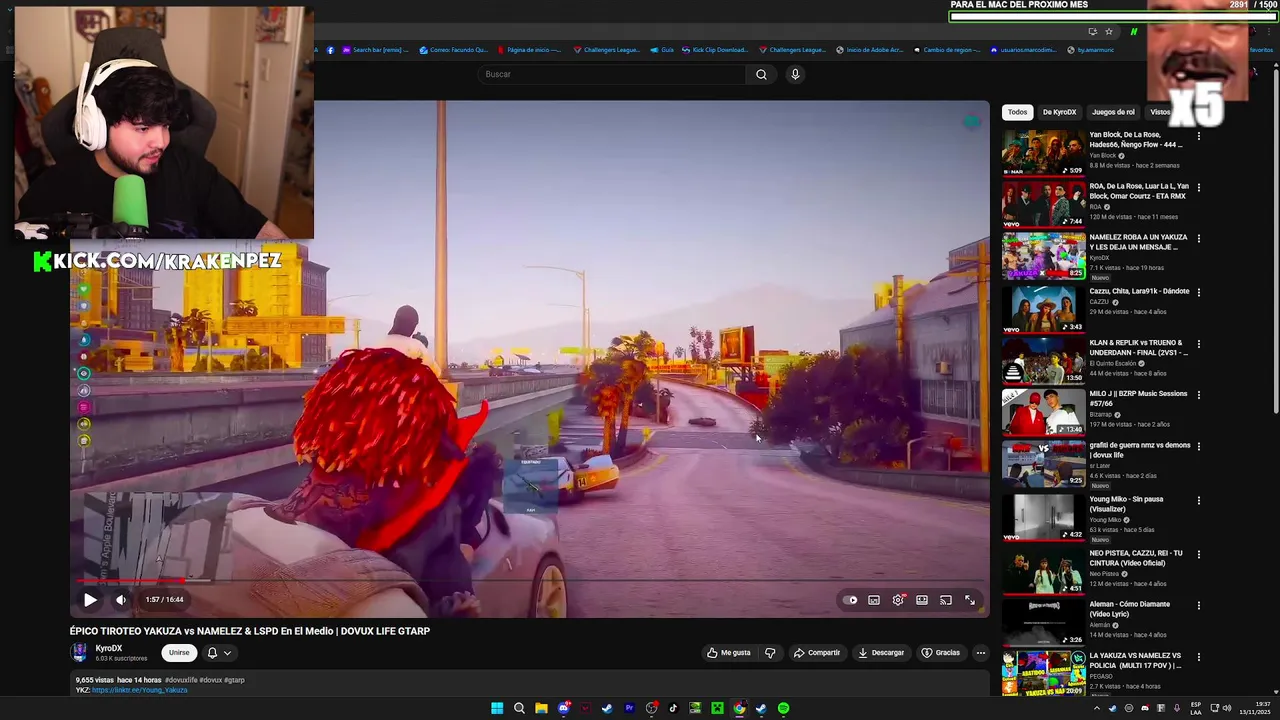Open Minecraft creeper icon in taskbar
1280x720 pixels.
(x=717, y=709)
